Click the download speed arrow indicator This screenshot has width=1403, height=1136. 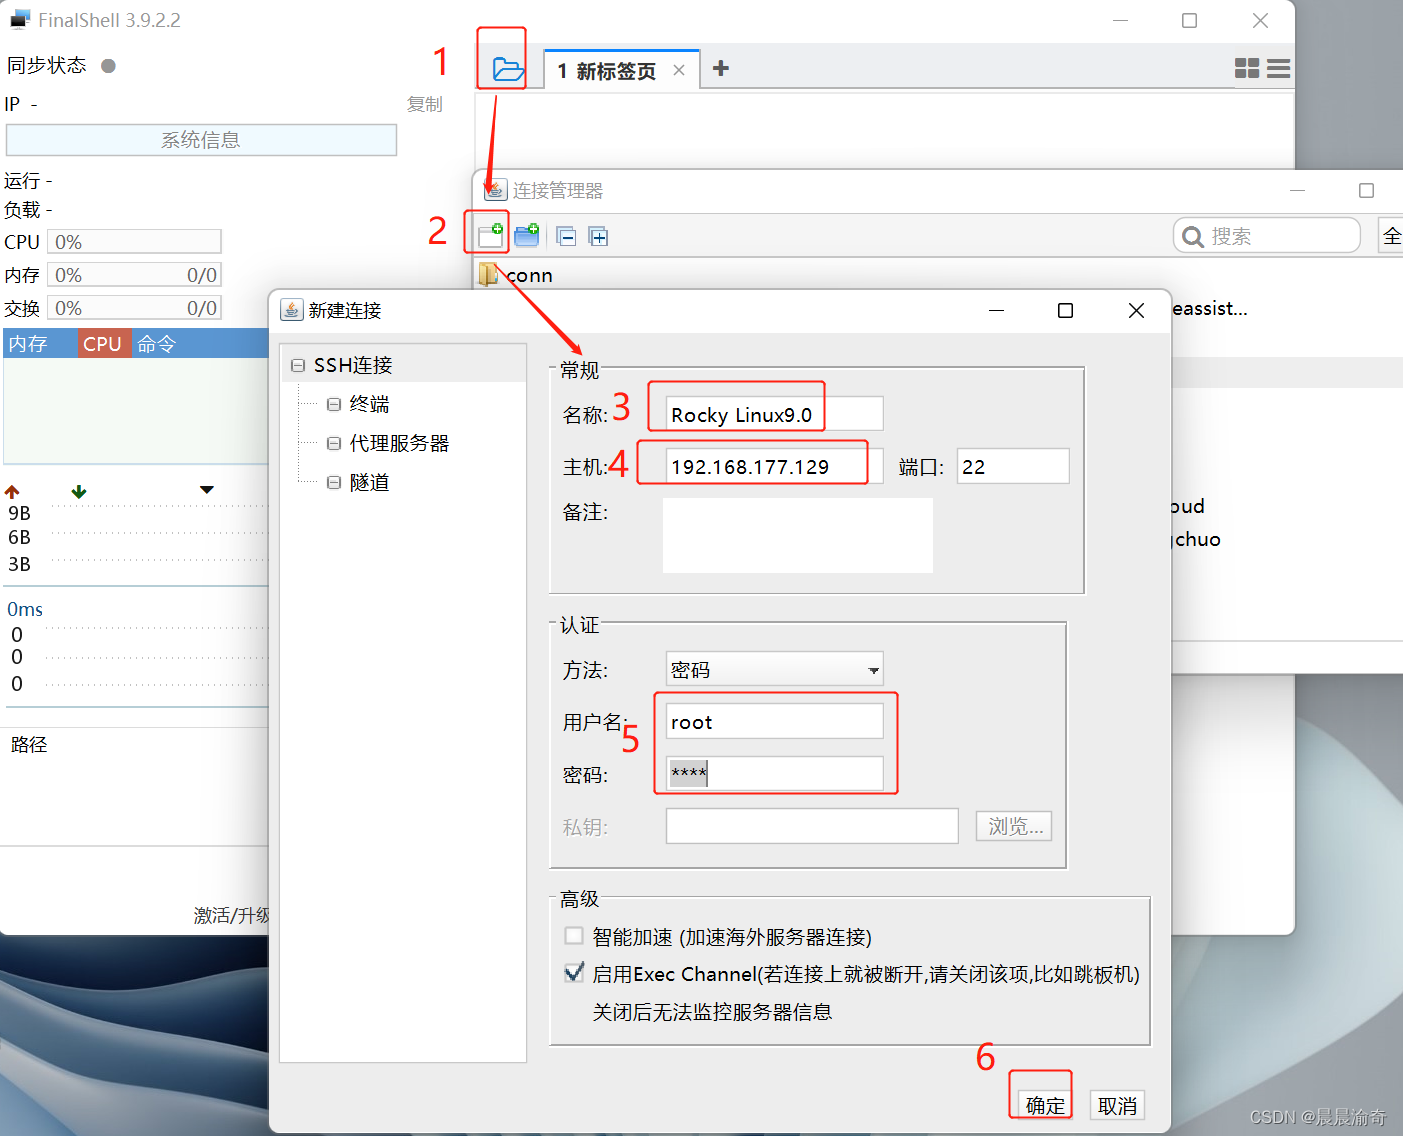pos(79,491)
